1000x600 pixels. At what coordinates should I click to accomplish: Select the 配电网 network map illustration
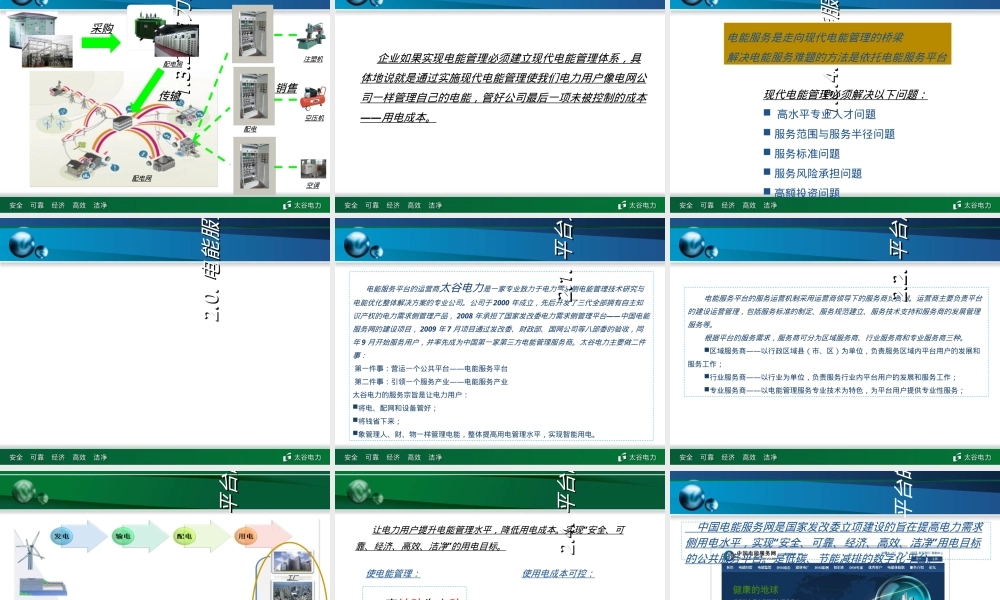pos(123,128)
